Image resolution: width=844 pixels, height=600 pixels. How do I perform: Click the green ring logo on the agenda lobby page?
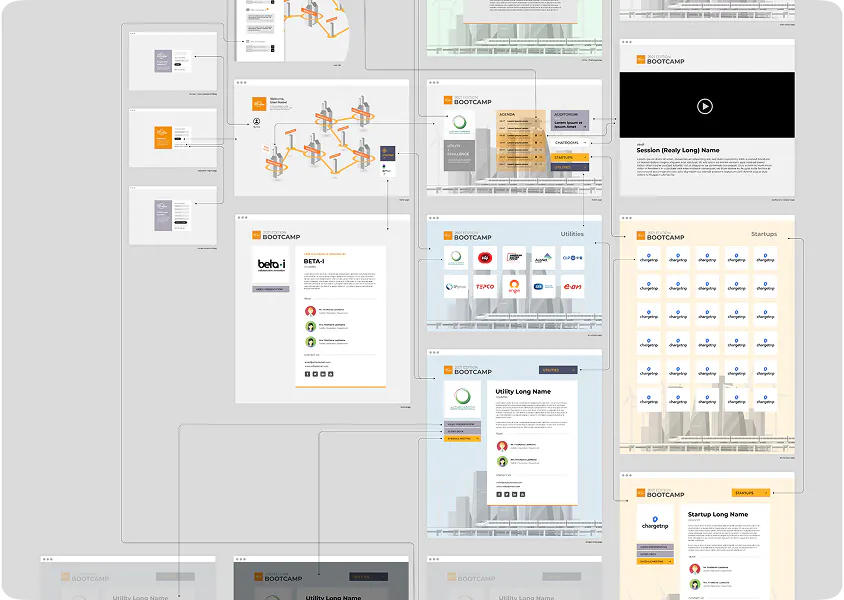click(x=460, y=124)
